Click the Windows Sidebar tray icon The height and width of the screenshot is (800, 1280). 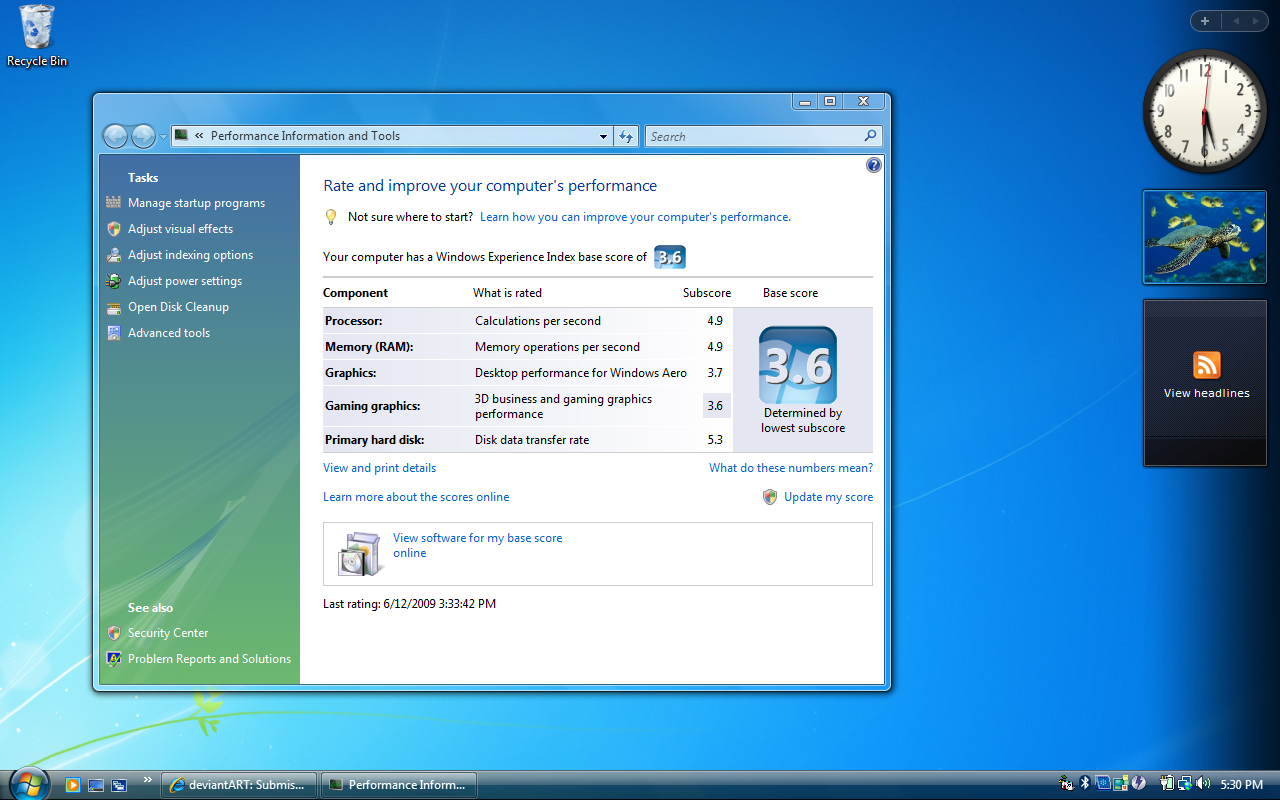[1121, 783]
